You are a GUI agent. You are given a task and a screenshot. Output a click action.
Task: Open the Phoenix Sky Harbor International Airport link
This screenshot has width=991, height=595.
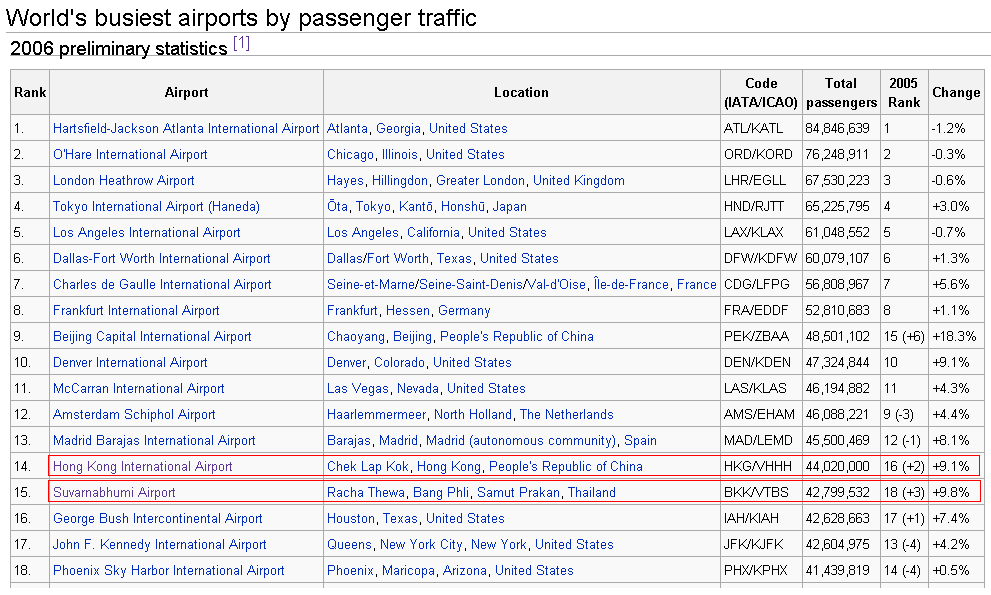click(x=169, y=571)
